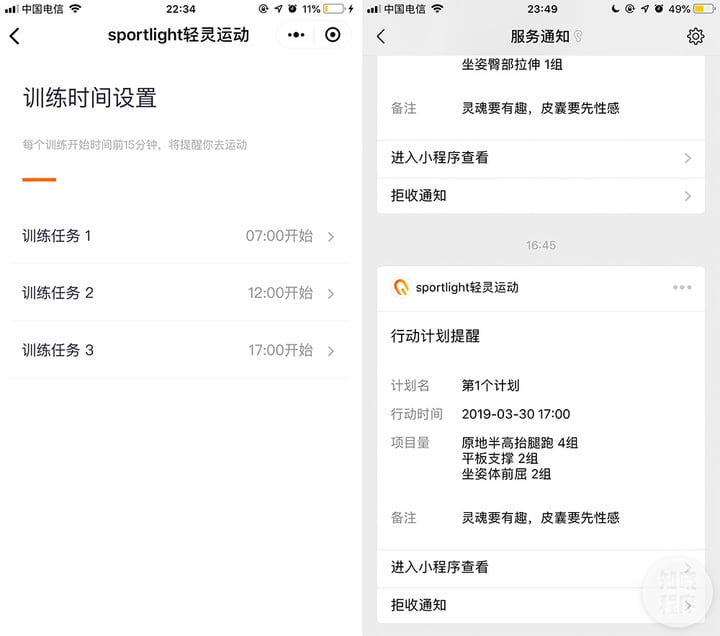Tap 平板支撑 2组 item

point(500,458)
